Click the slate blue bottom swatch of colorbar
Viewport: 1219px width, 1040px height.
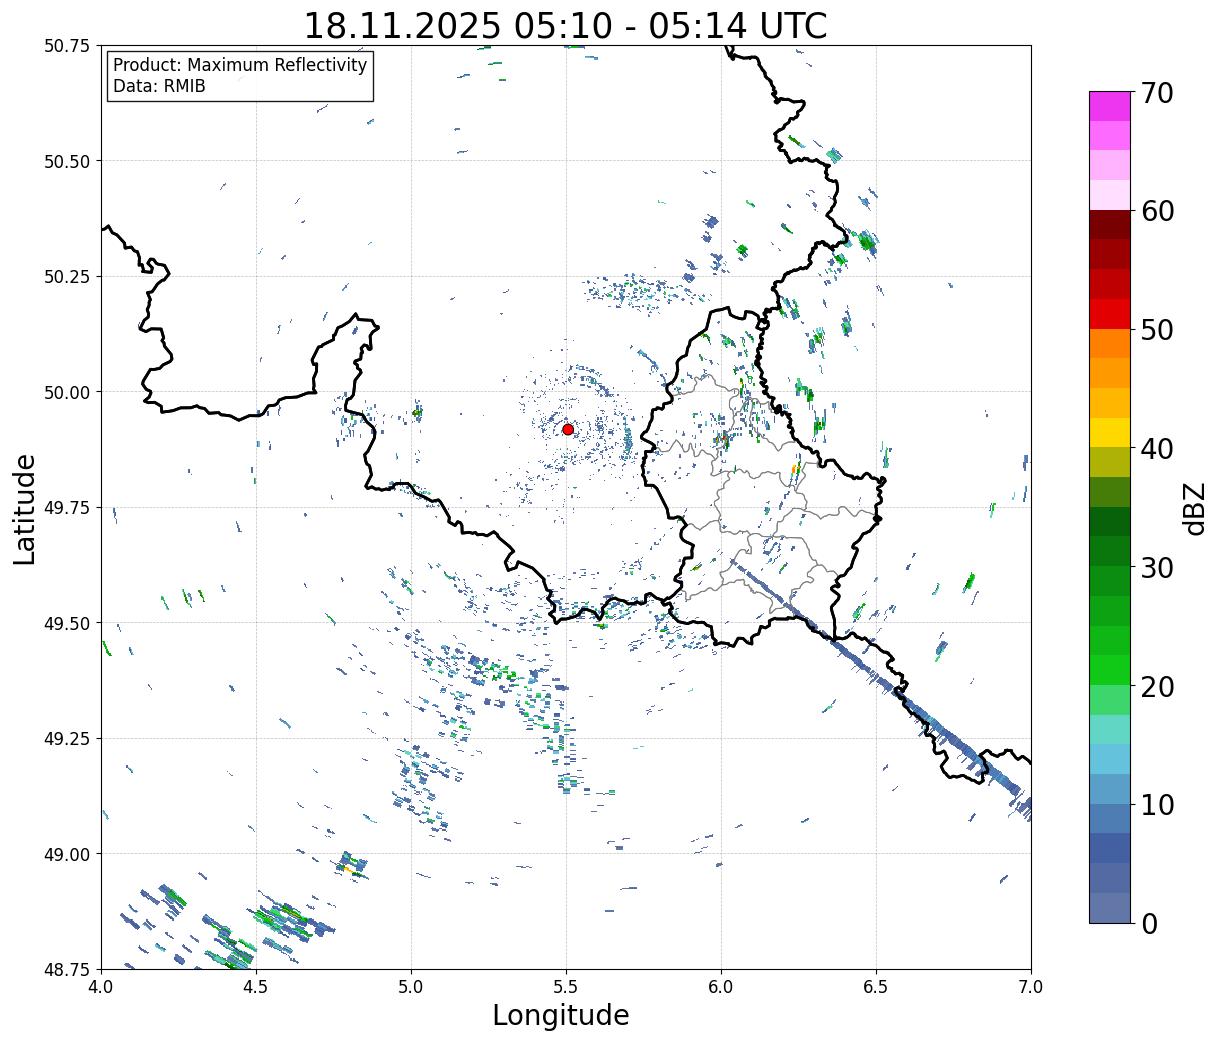tap(1110, 907)
